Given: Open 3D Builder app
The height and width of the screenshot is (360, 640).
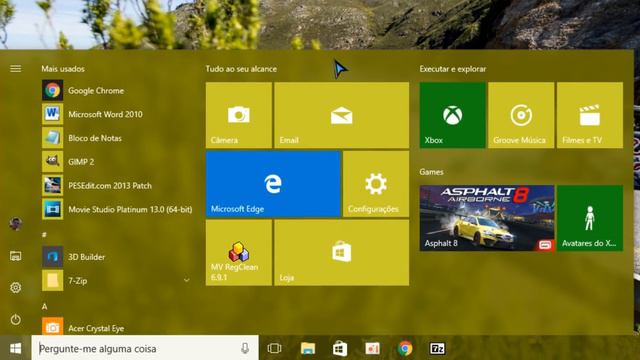Looking at the screenshot, I should [x=117, y=257].
